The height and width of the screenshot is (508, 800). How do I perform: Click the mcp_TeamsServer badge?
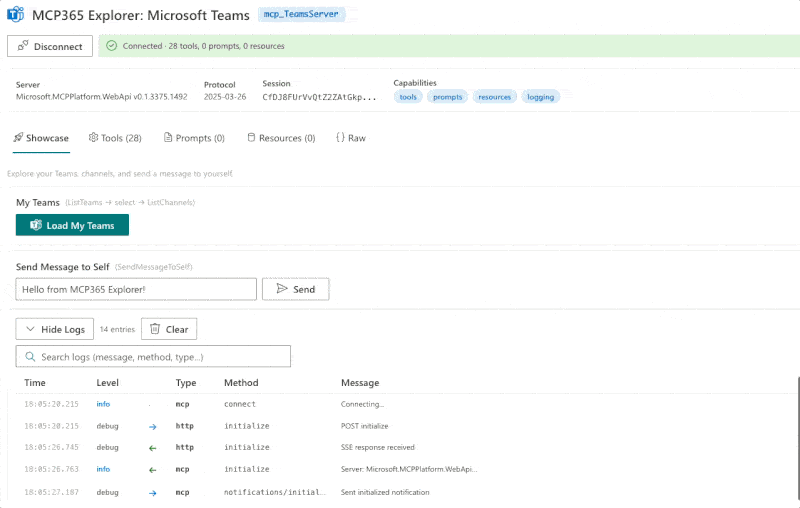(301, 14)
